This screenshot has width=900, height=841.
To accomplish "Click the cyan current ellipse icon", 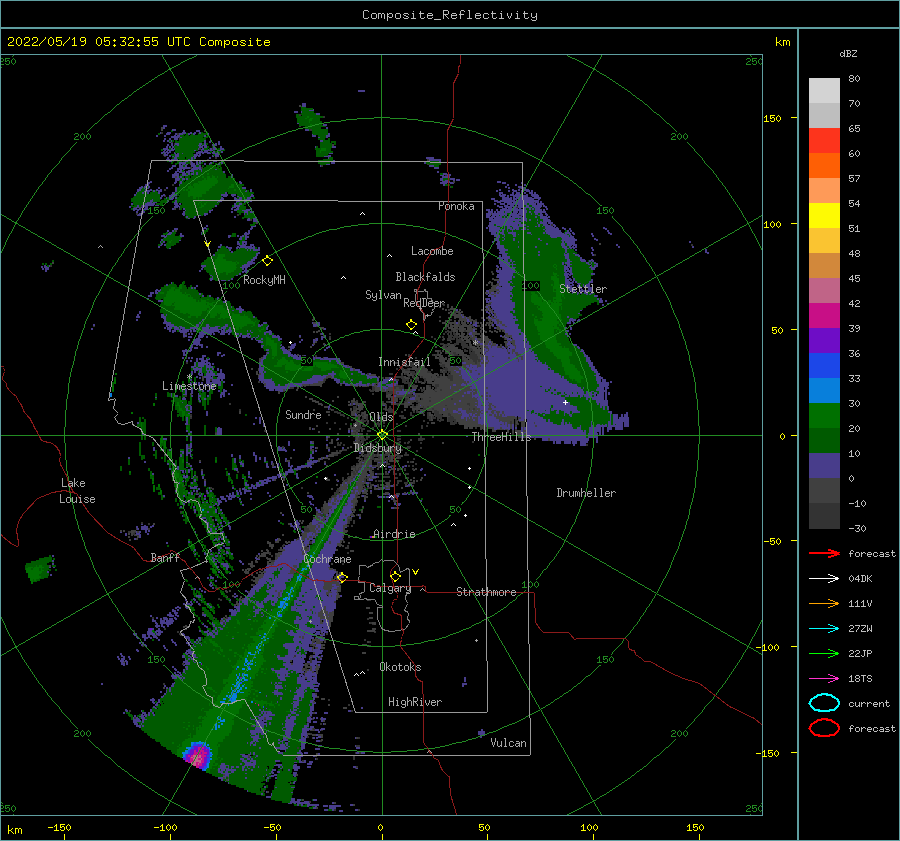I will point(824,703).
